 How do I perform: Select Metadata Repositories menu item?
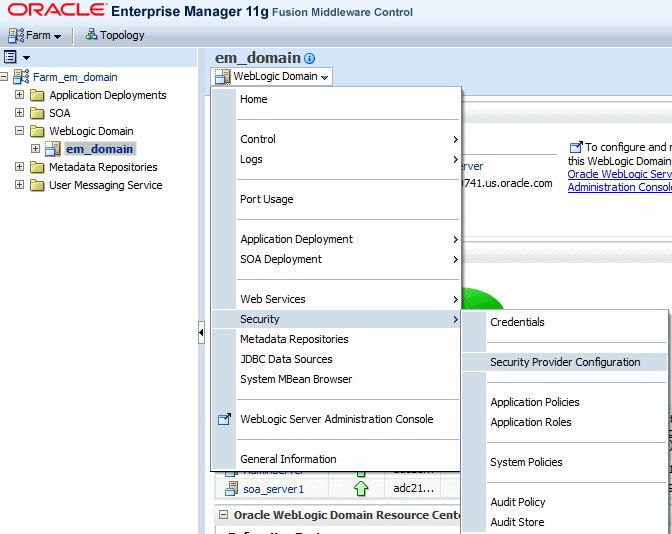[x=336, y=339]
